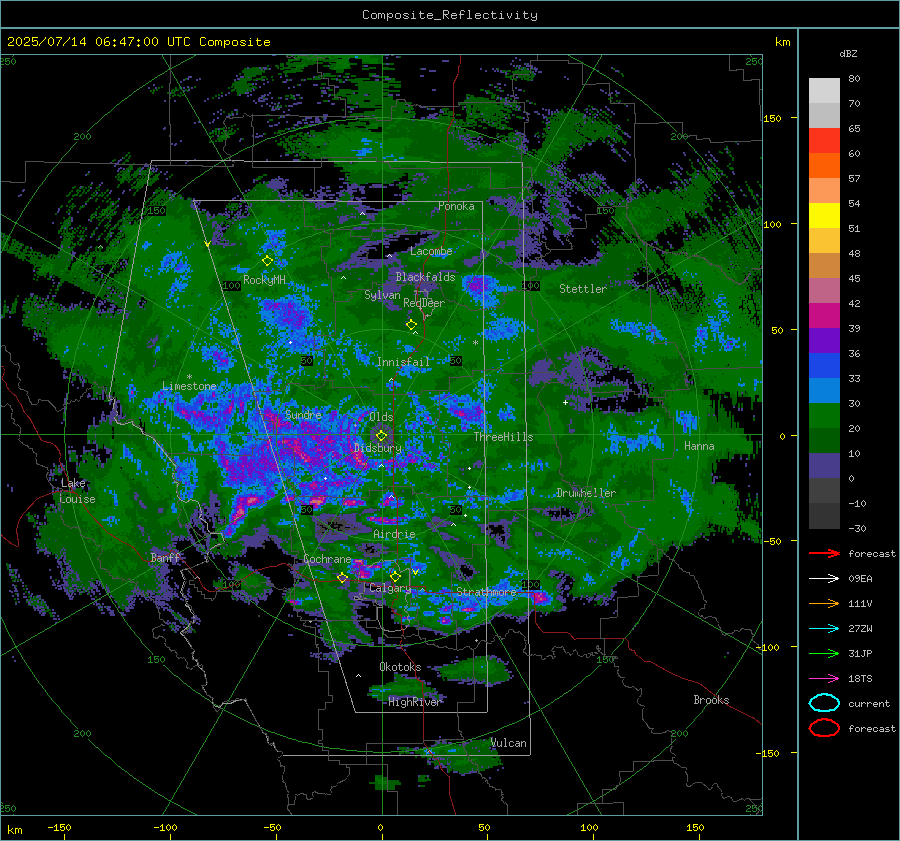Click the Strathmore city label
Viewport: 900px width, 841px height.
pyautogui.click(x=486, y=591)
